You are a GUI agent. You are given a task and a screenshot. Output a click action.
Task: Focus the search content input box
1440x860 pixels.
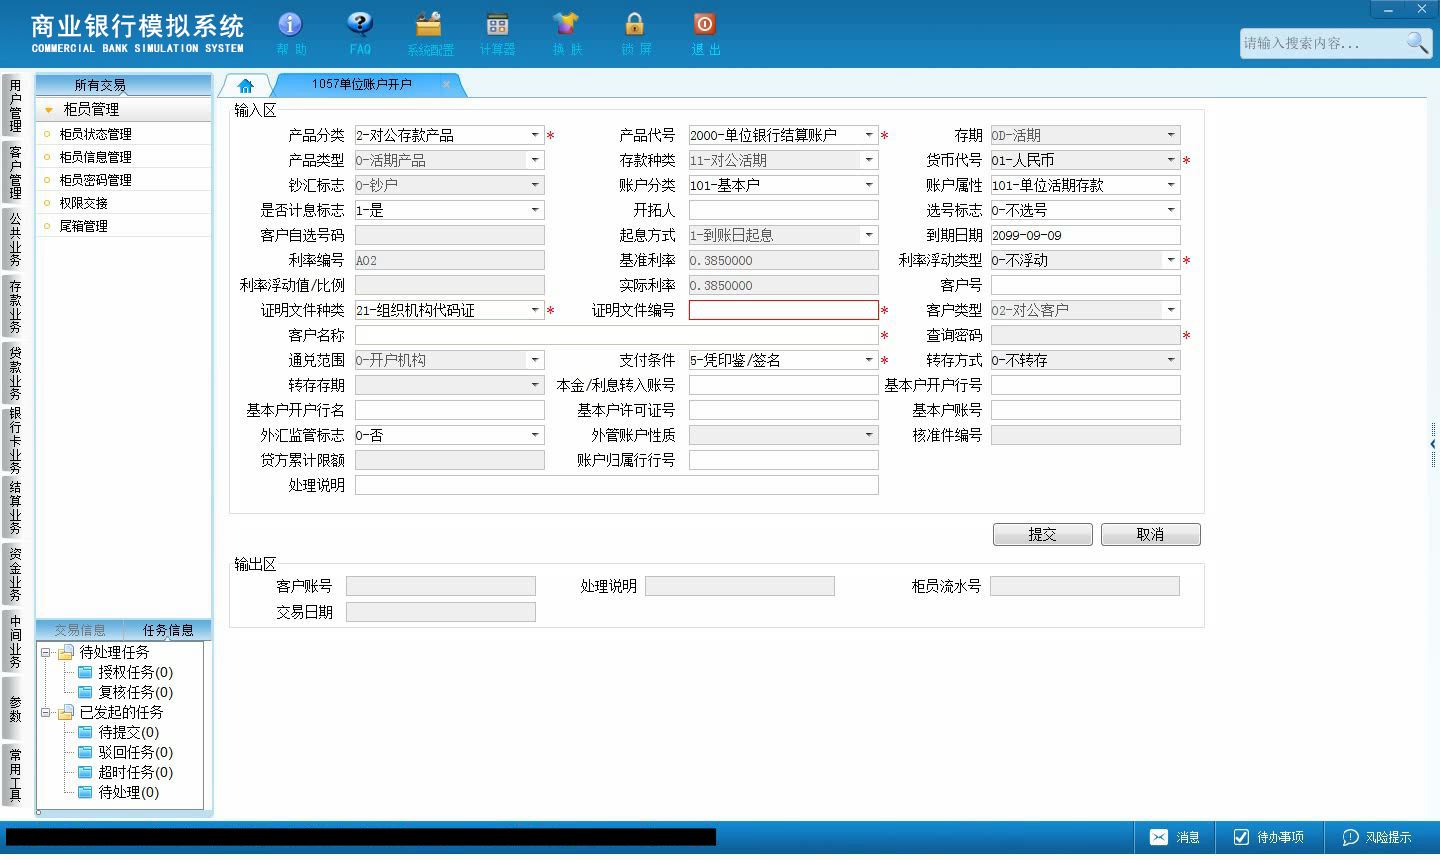point(1322,43)
